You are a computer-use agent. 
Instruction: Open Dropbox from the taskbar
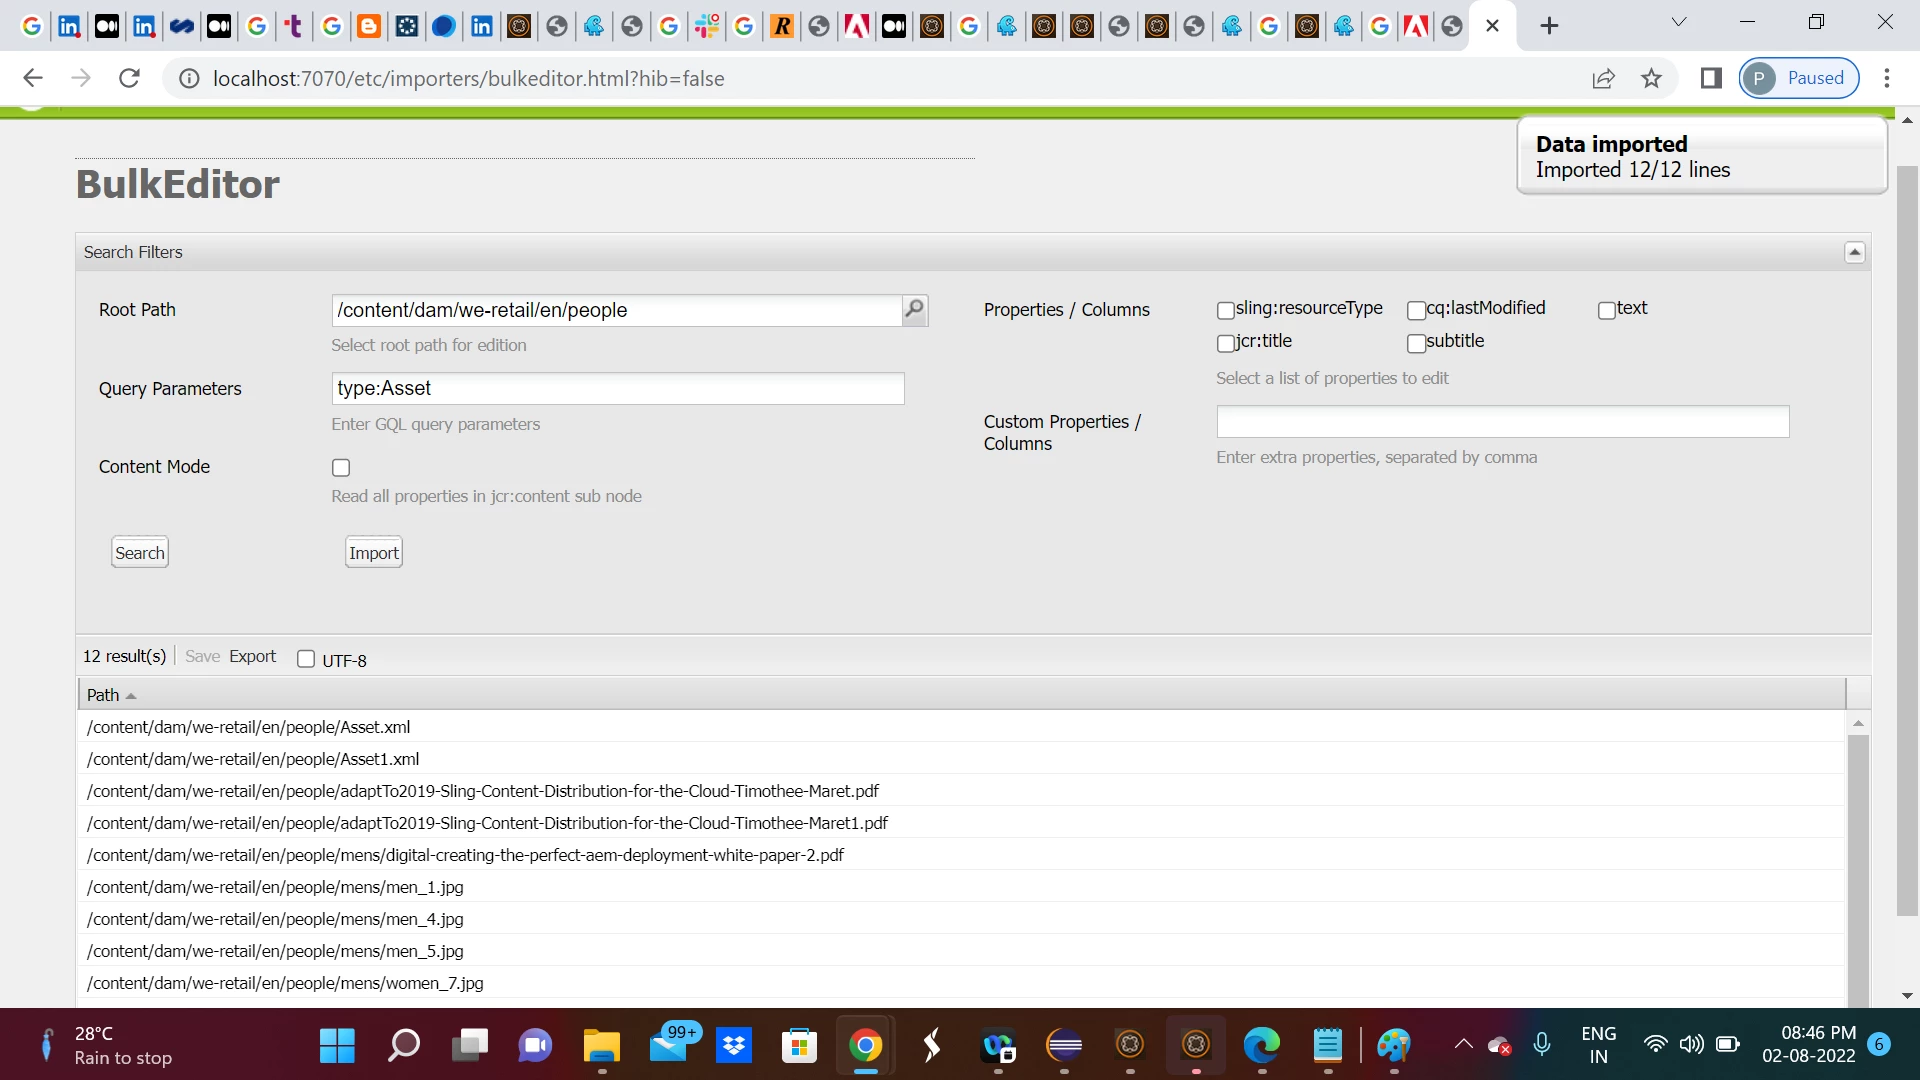click(734, 1046)
